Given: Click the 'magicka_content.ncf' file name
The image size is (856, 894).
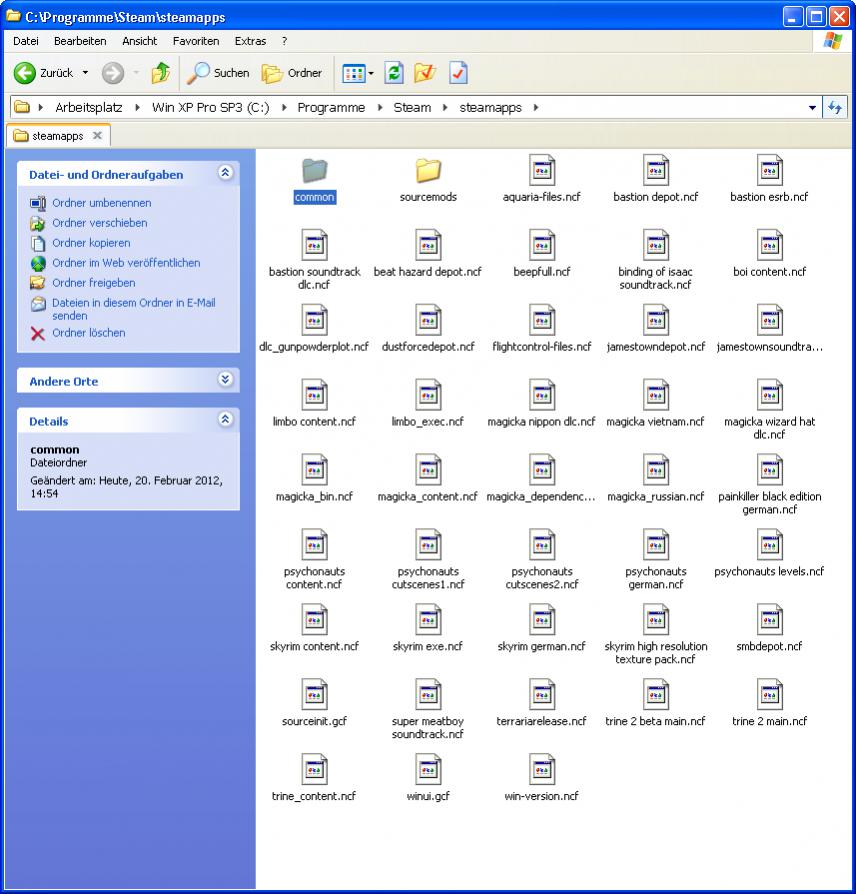Looking at the screenshot, I should pos(428,497).
